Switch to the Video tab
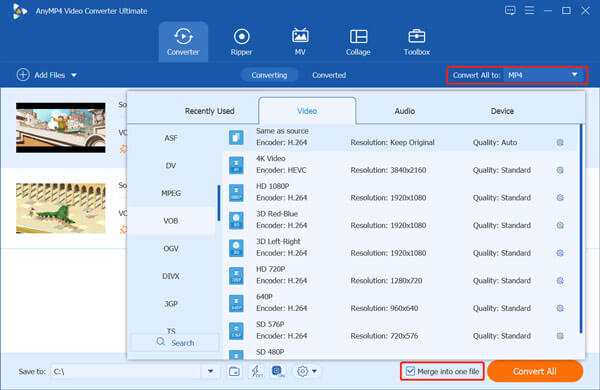Viewport: 600px width, 390px height. [307, 111]
